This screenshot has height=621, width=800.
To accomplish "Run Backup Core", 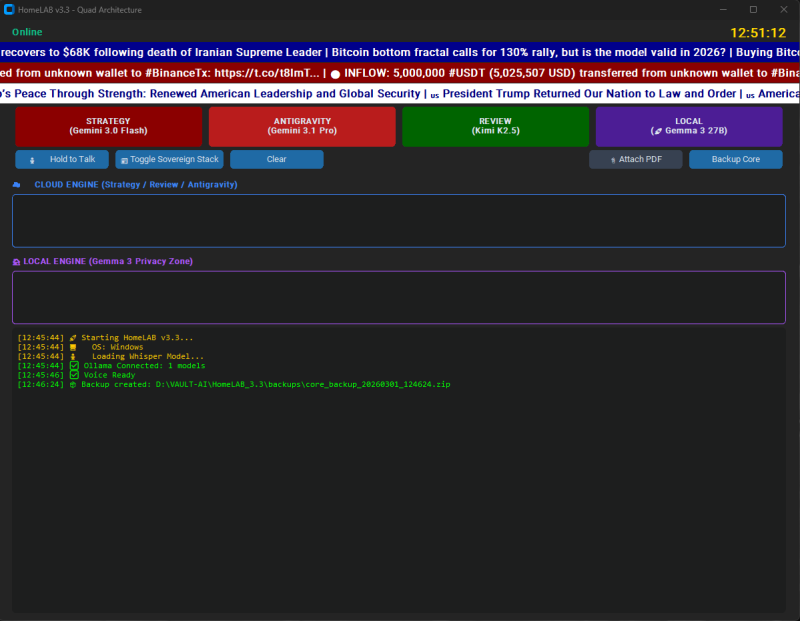I will click(x=736, y=159).
